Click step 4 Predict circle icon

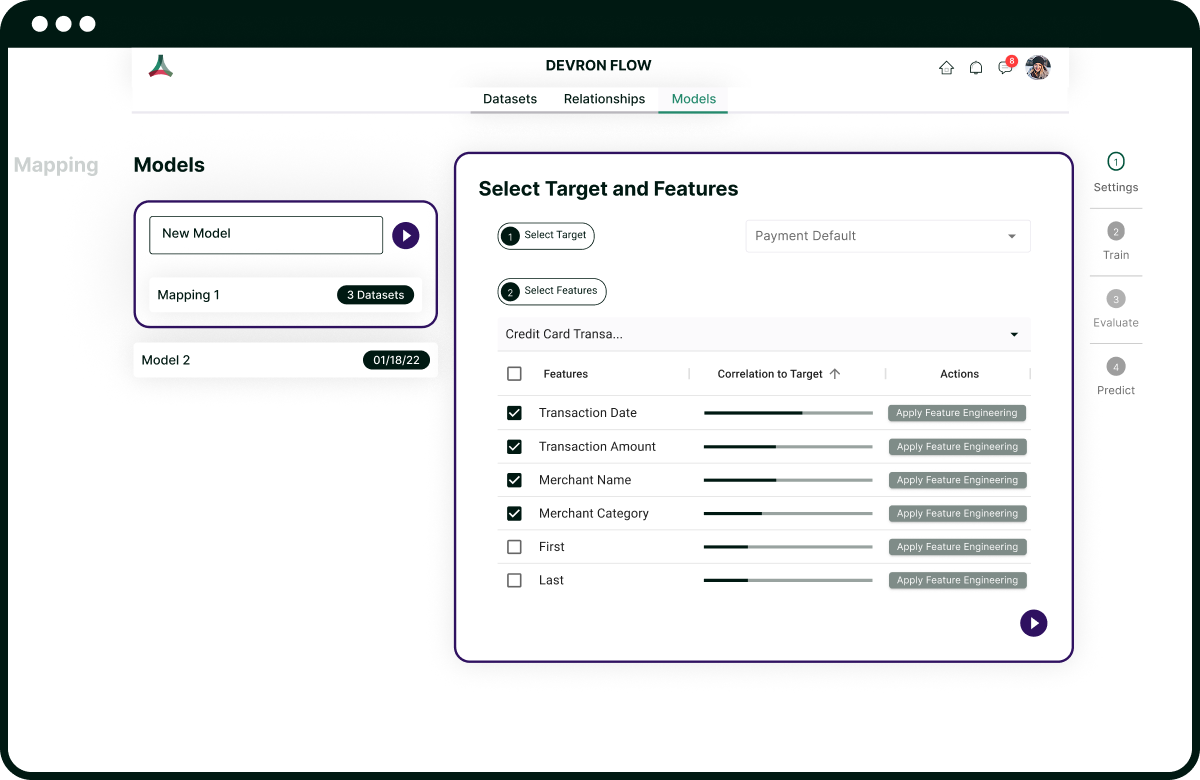tap(1116, 366)
